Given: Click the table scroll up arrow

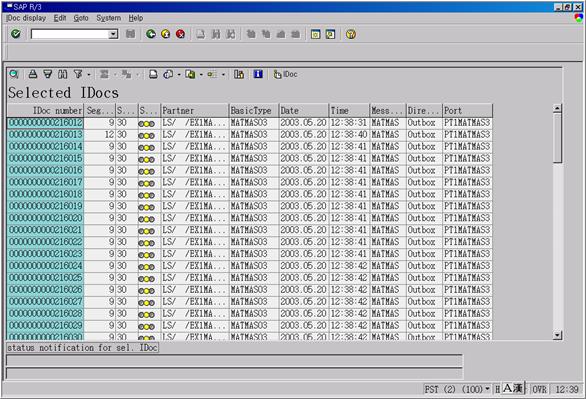Looking at the screenshot, I should pyautogui.click(x=557, y=109).
